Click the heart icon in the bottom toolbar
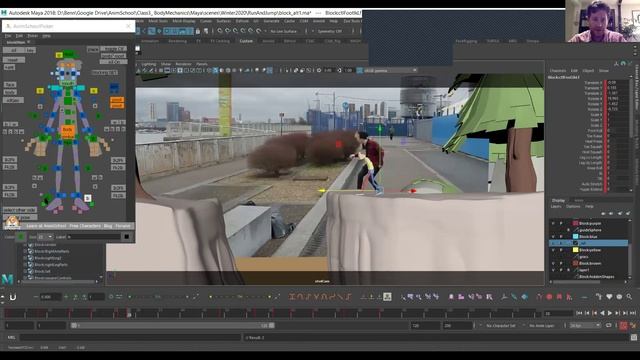This screenshot has height=360, width=640. pos(609,297)
